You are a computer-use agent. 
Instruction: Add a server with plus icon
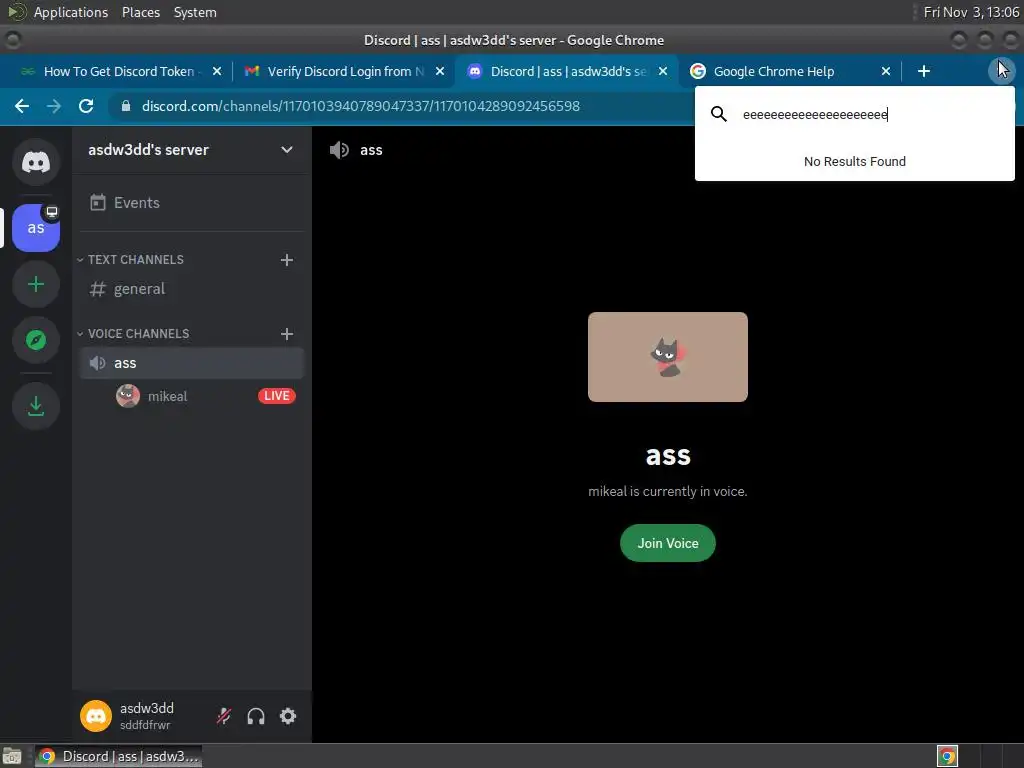(36, 284)
